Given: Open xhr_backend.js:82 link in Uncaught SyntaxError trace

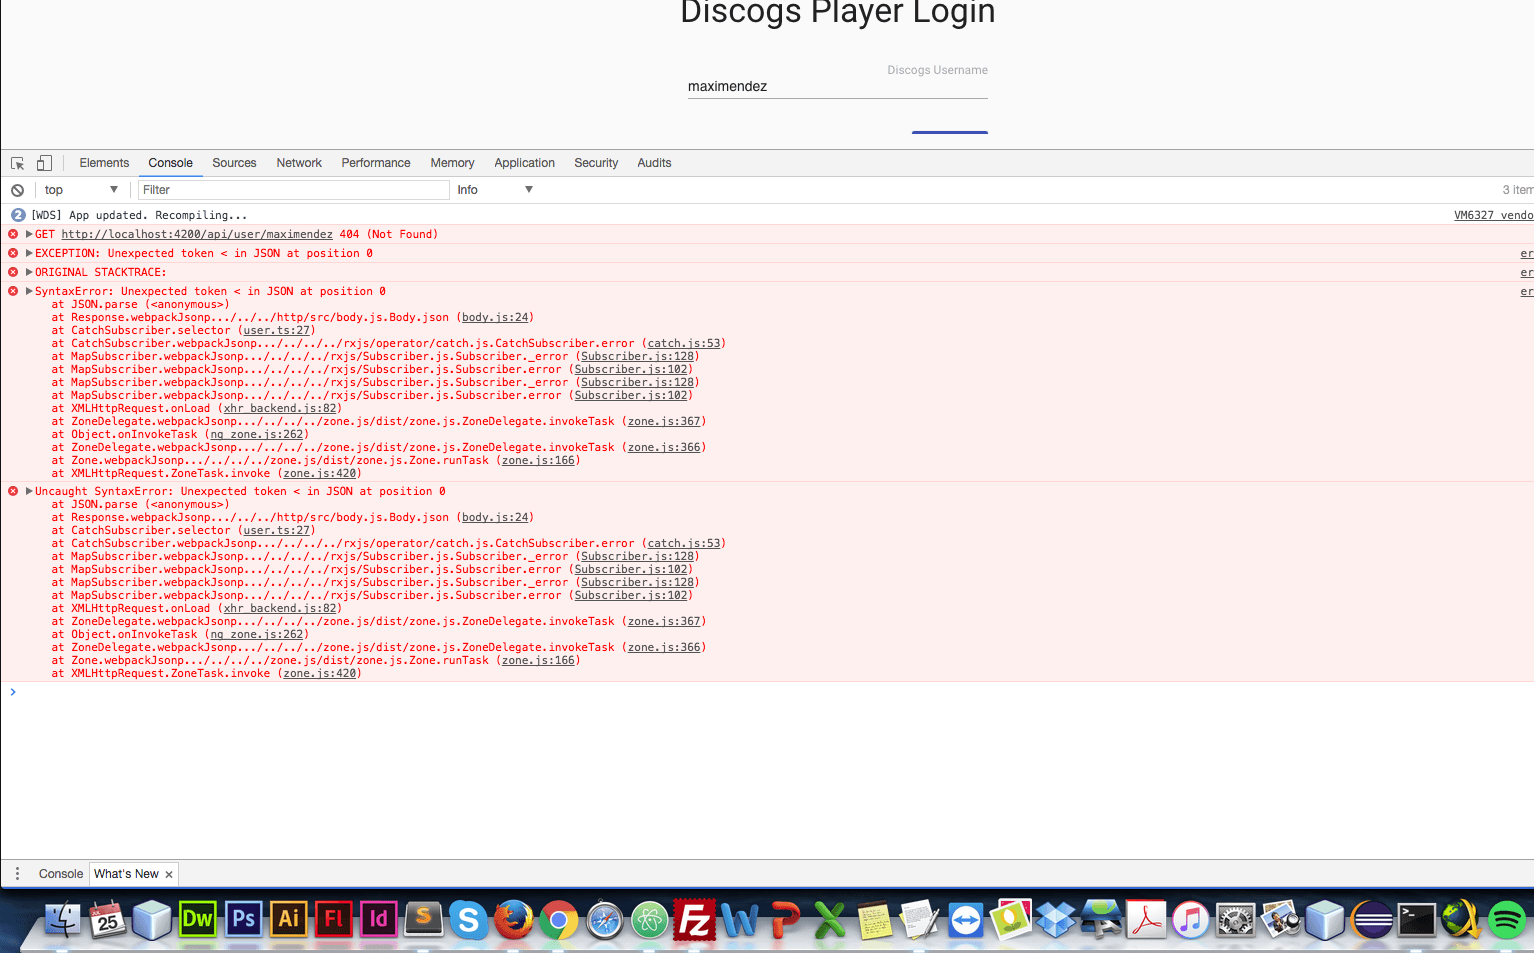Looking at the screenshot, I should 280,608.
